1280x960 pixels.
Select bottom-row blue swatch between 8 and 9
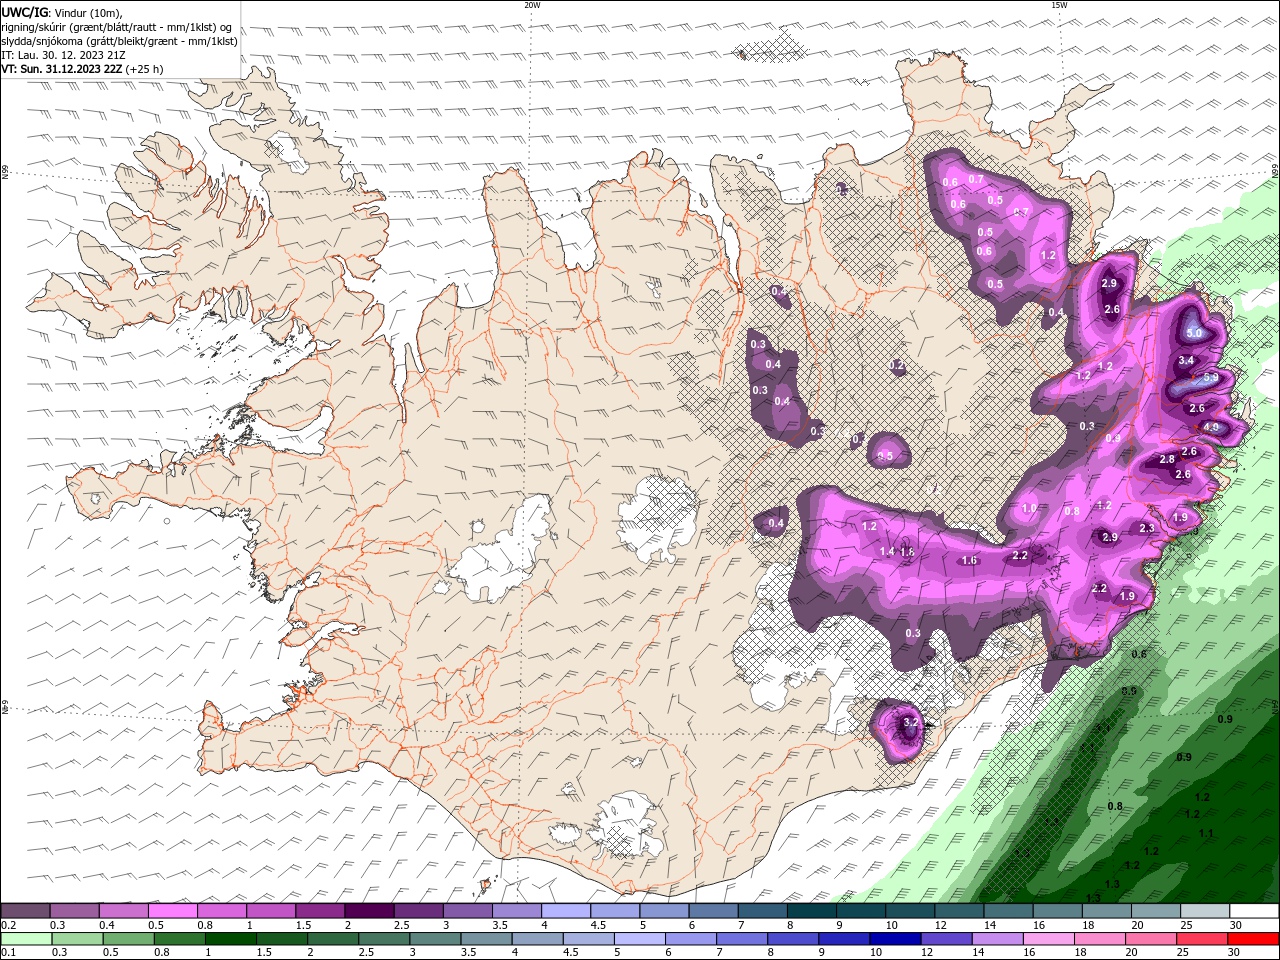click(792, 939)
